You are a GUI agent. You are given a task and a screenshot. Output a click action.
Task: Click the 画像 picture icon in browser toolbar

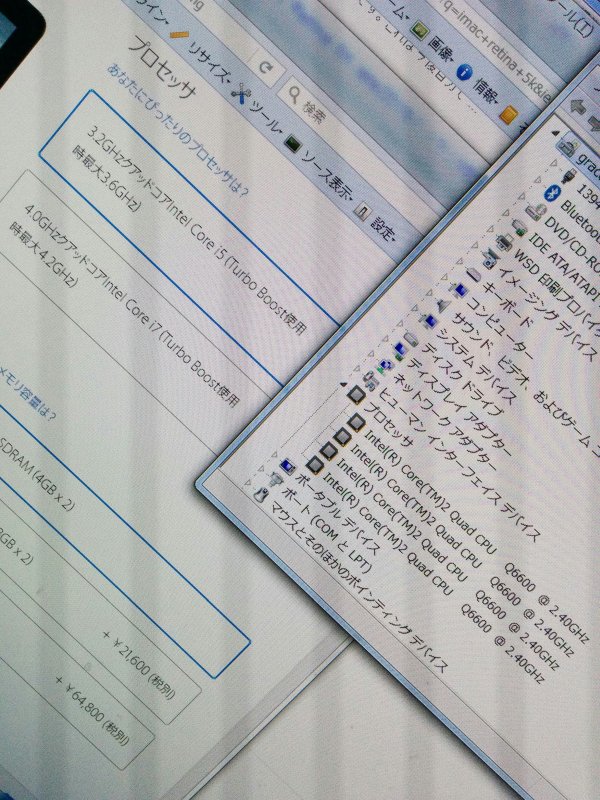419,29
